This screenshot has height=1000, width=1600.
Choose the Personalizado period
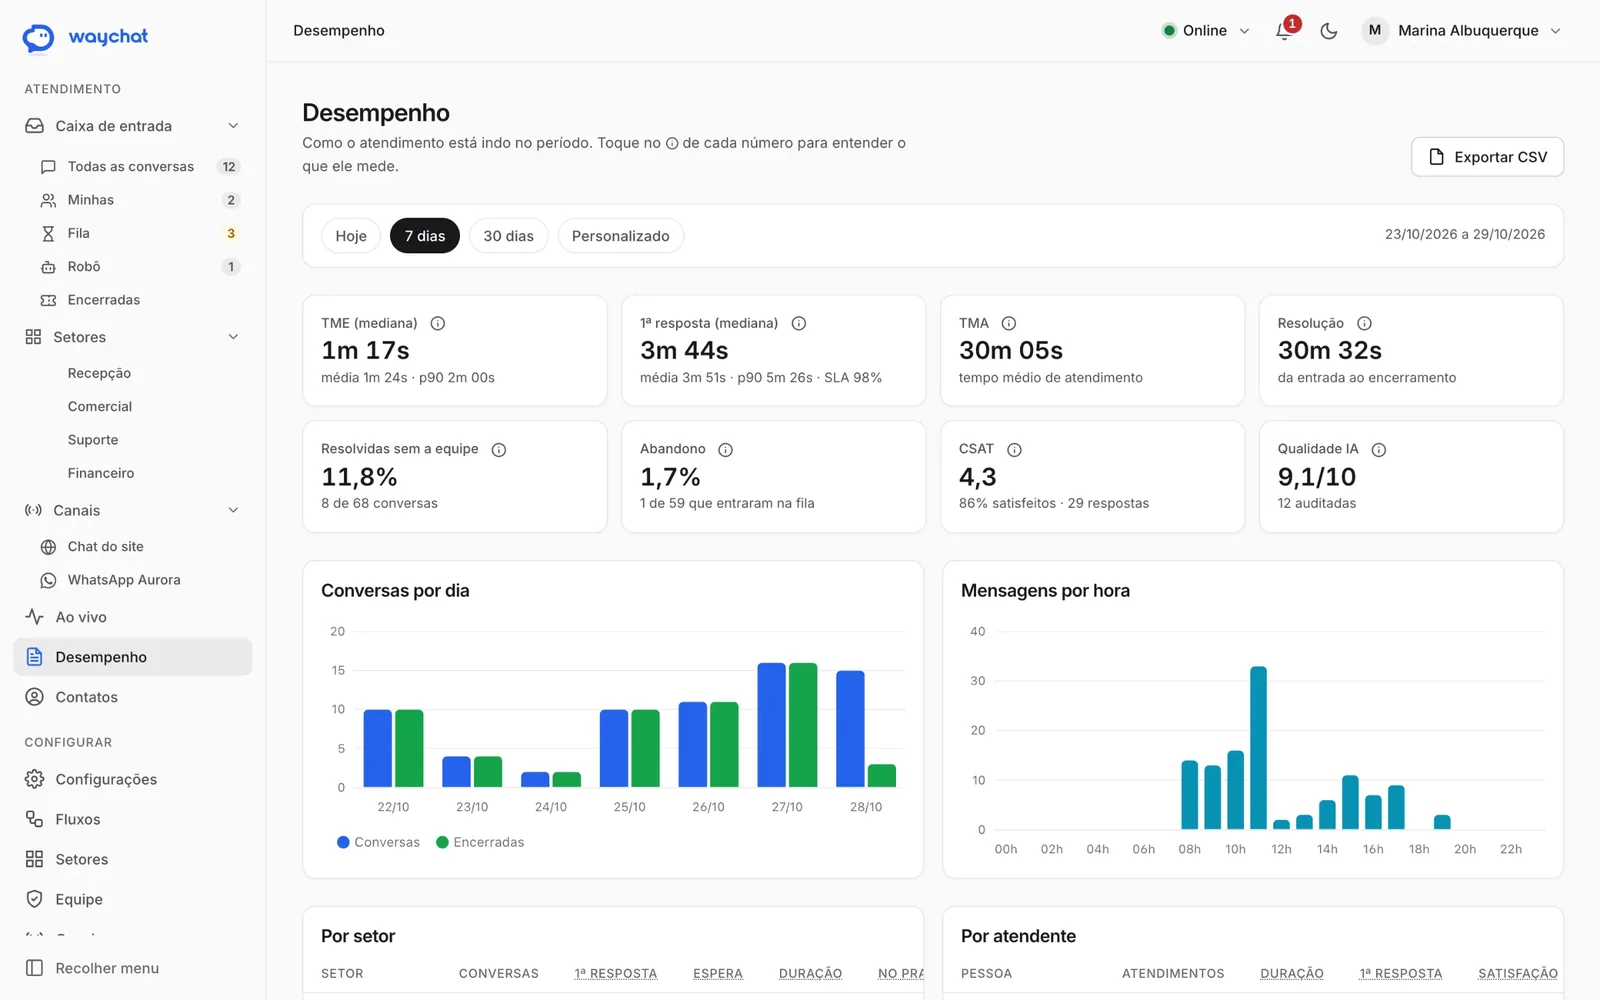621,236
